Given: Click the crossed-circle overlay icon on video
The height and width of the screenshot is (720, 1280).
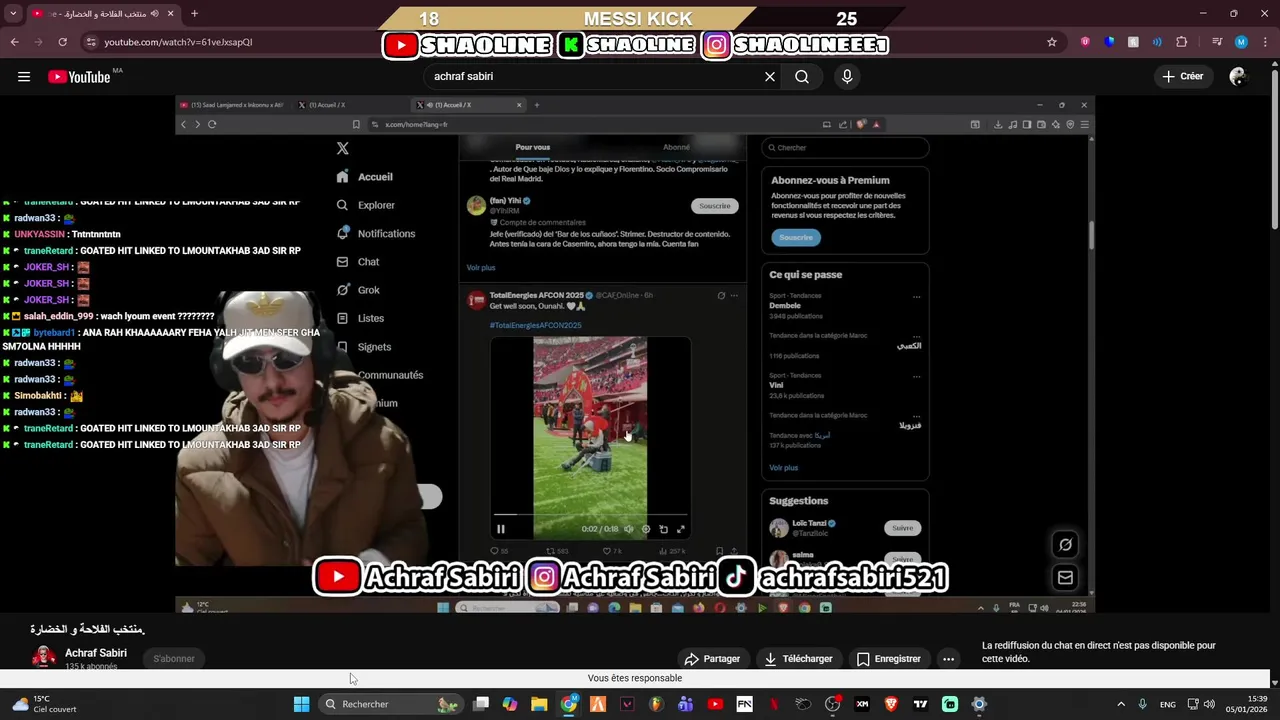Looking at the screenshot, I should click(1065, 545).
